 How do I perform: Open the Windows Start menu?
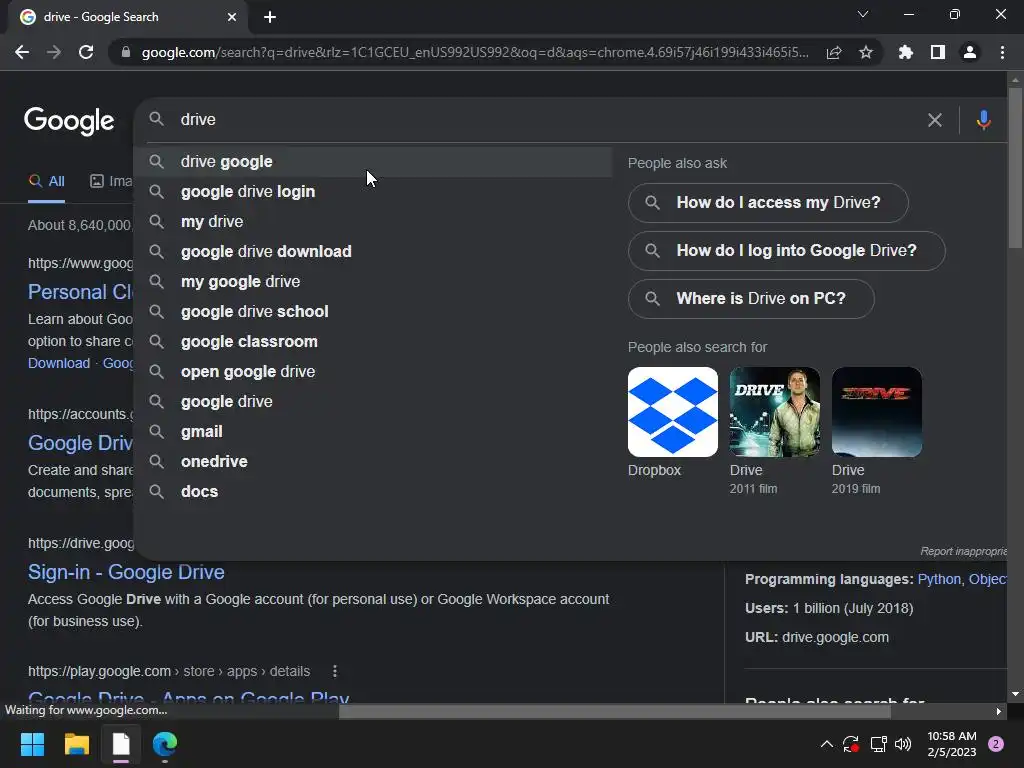tap(32, 744)
